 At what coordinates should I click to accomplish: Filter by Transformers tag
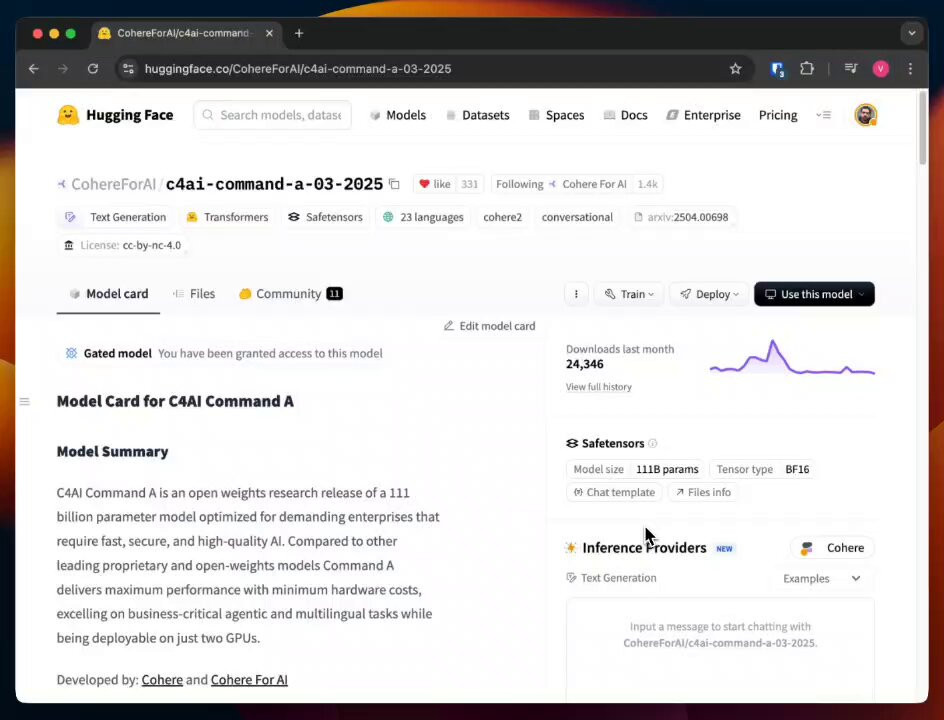(228, 217)
